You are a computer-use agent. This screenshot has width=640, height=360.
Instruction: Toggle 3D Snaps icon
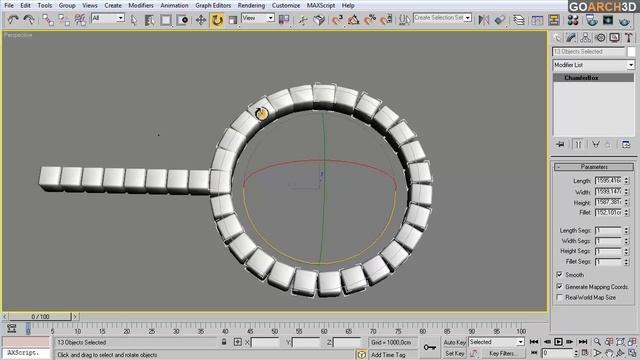point(337,20)
